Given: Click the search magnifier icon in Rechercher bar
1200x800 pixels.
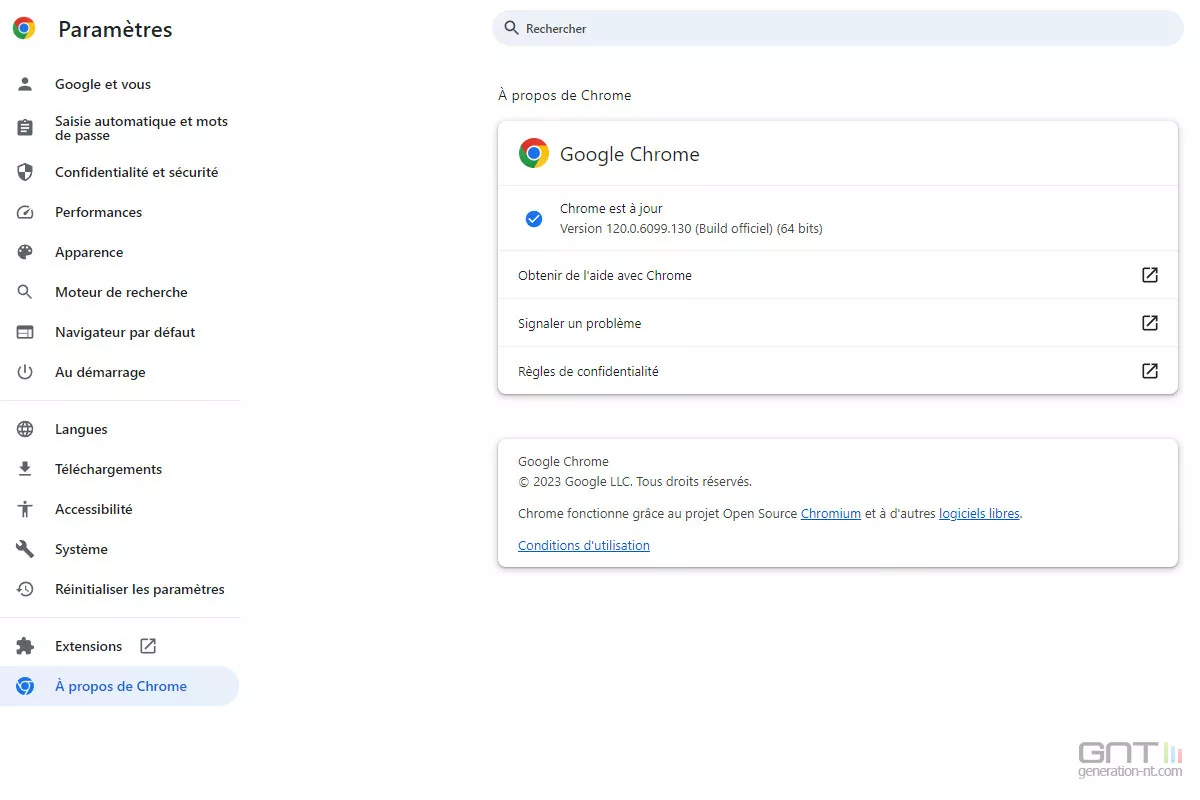Looking at the screenshot, I should [x=511, y=28].
